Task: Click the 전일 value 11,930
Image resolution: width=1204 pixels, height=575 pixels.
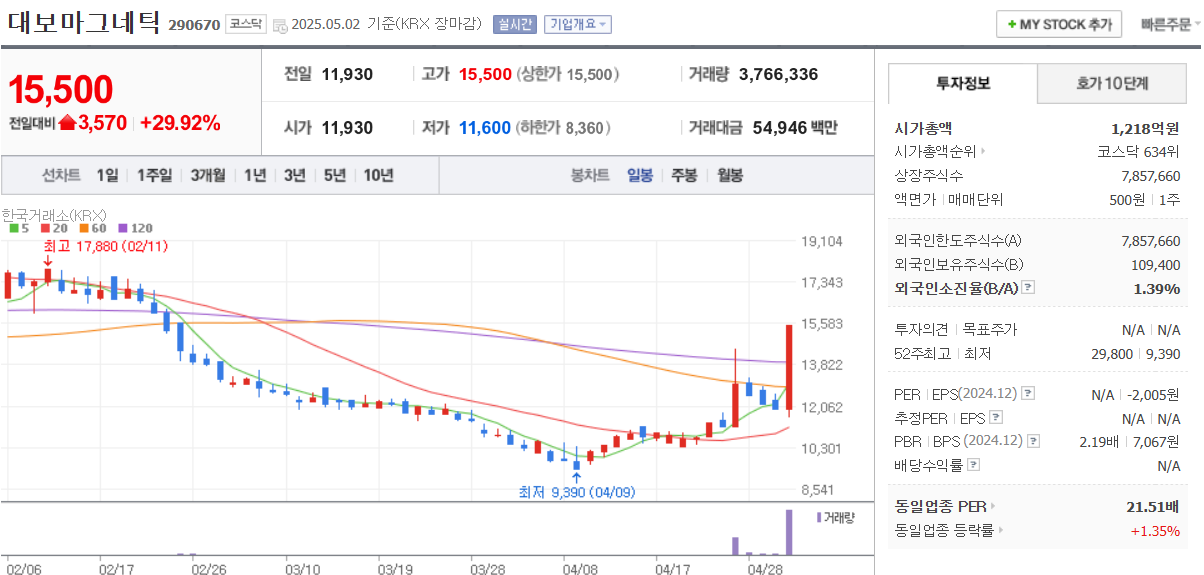Action: 347,74
